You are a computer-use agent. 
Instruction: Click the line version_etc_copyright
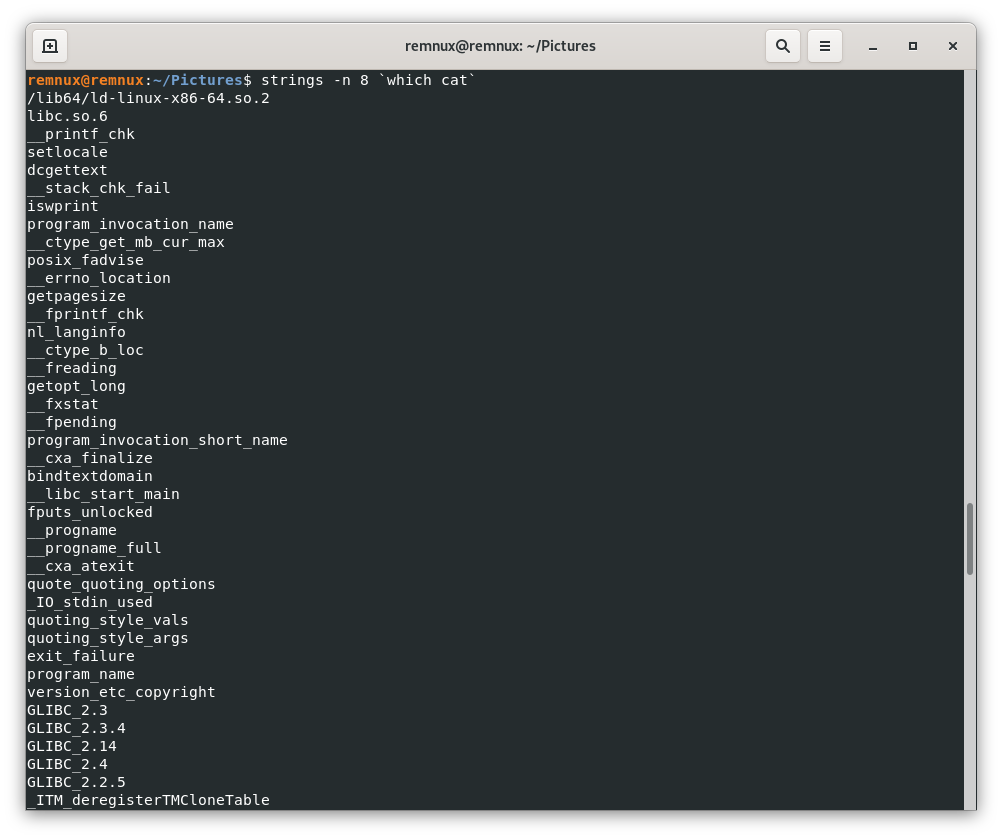(x=121, y=692)
